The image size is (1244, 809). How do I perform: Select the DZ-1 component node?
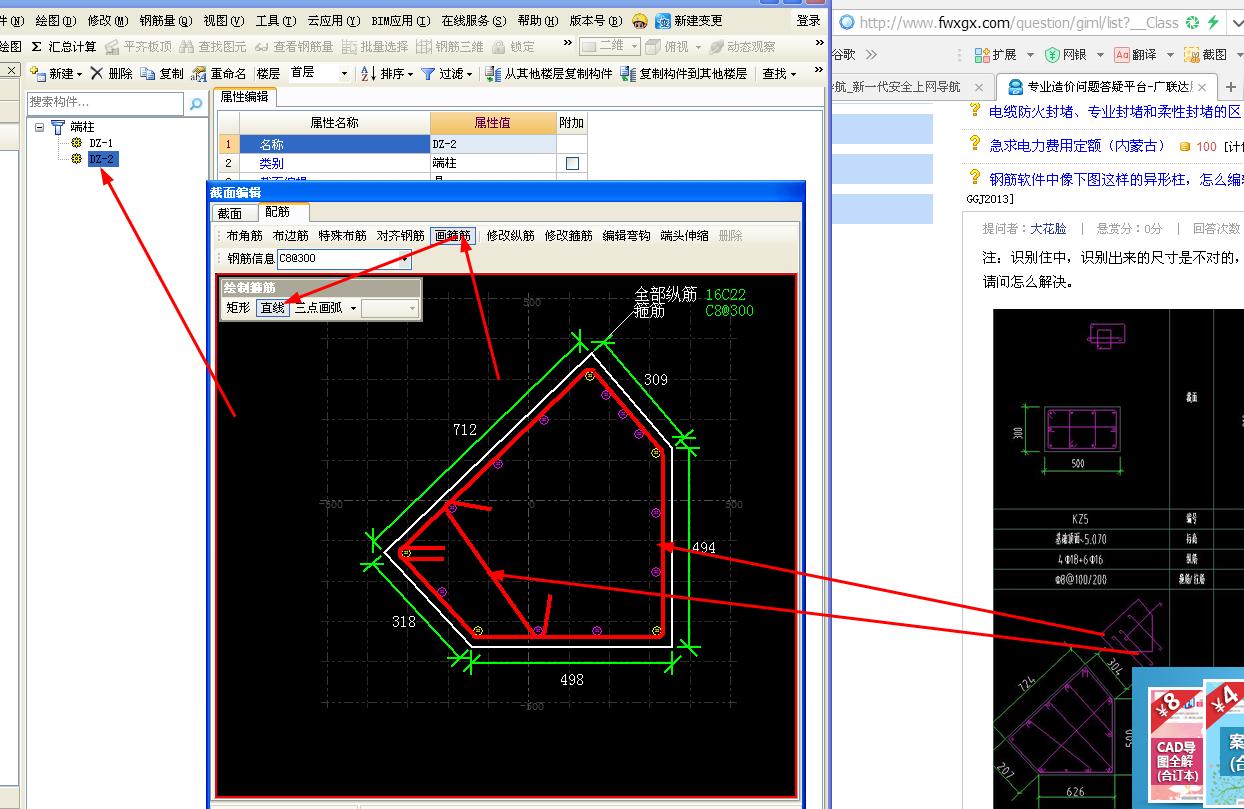pyautogui.click(x=100, y=143)
